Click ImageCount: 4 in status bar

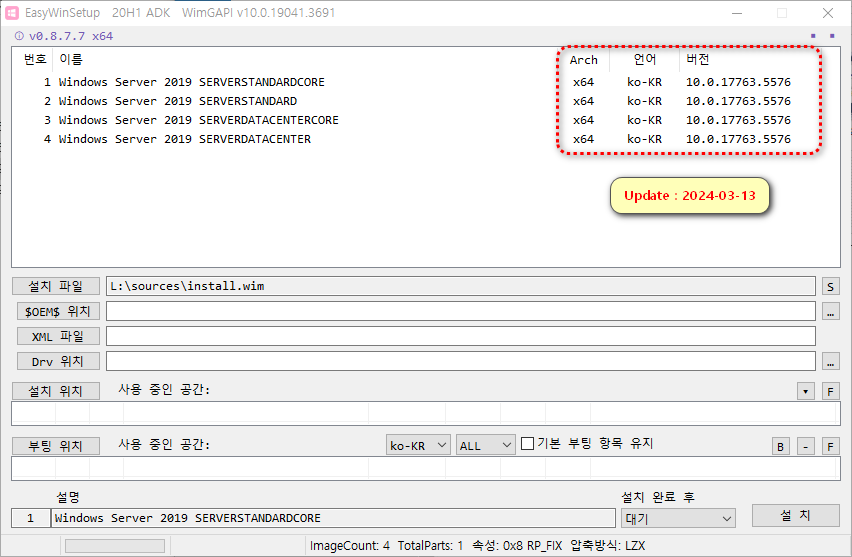349,546
